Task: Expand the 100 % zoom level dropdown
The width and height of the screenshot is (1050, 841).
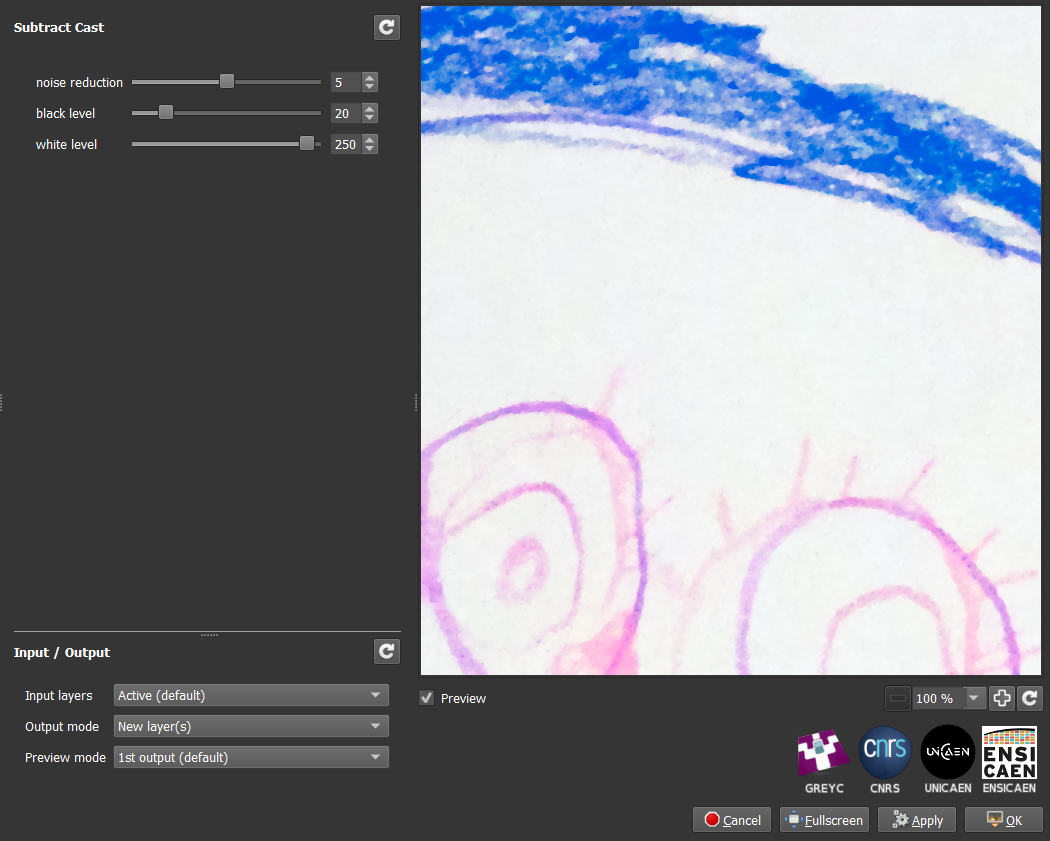Action: tap(975, 698)
